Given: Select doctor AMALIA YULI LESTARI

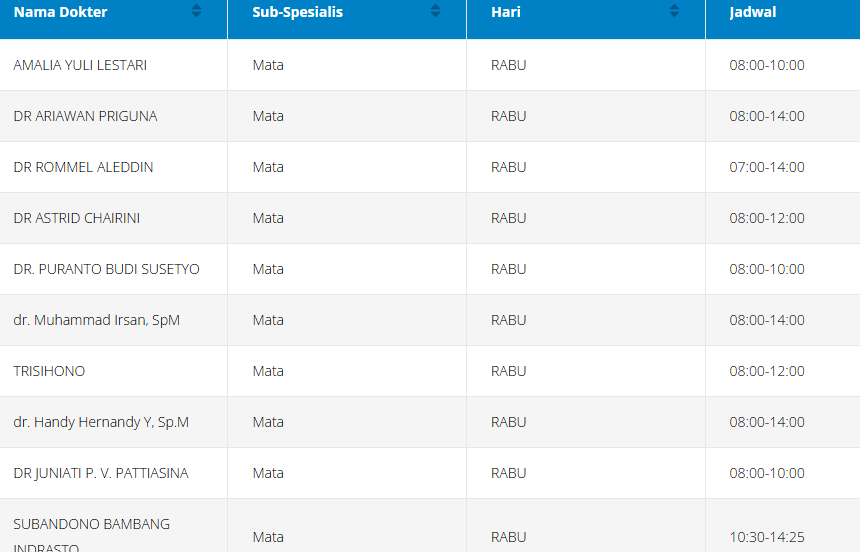Looking at the screenshot, I should coord(80,65).
